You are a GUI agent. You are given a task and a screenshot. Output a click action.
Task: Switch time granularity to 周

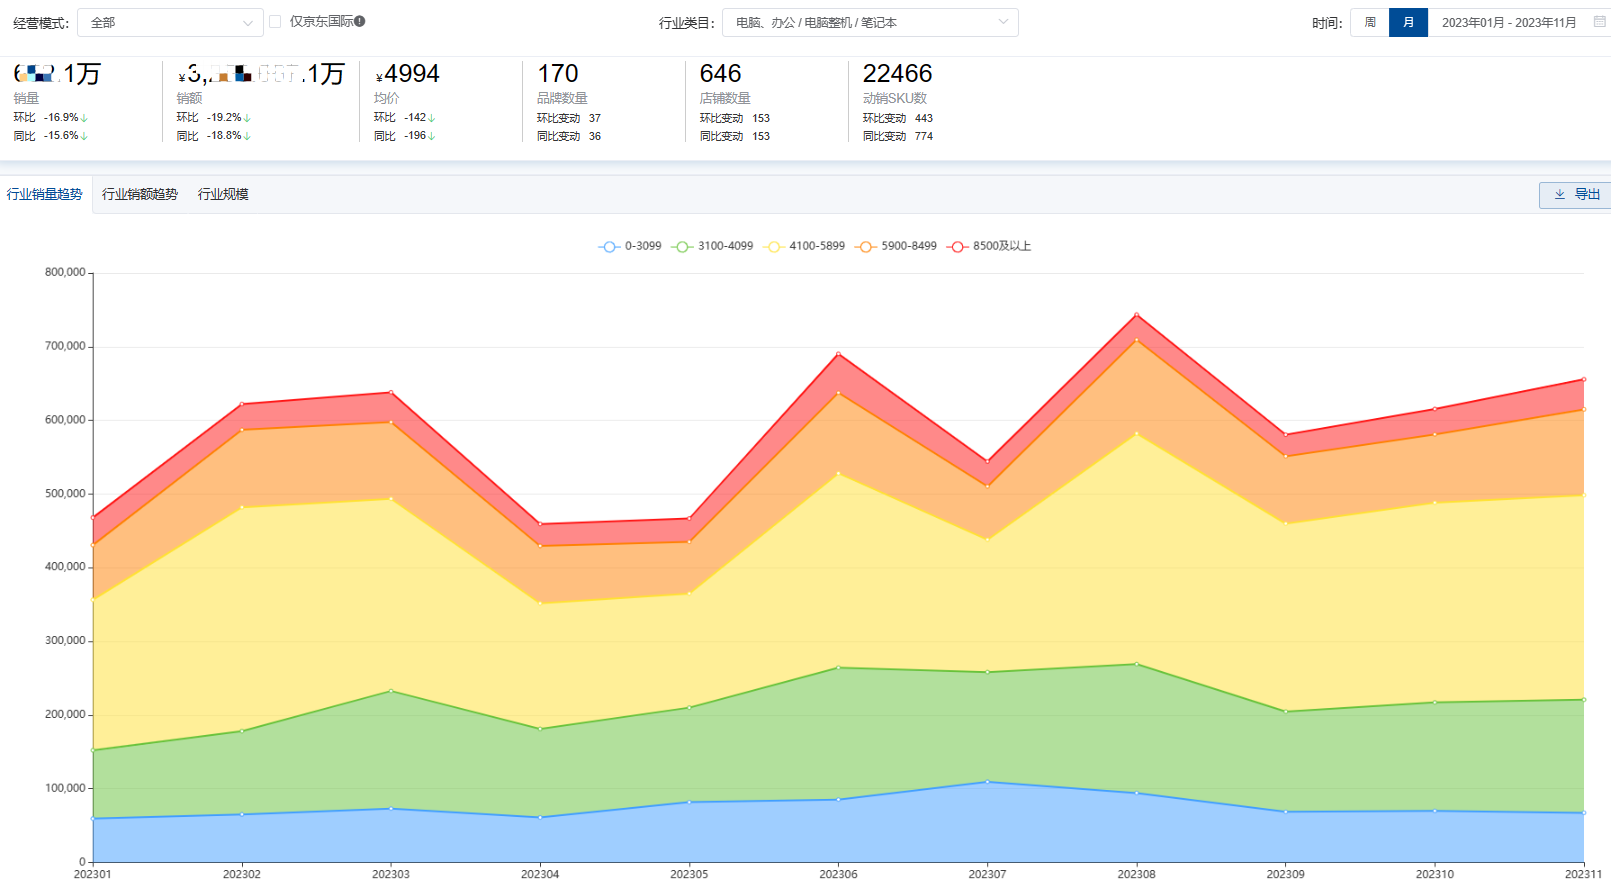coord(1370,22)
